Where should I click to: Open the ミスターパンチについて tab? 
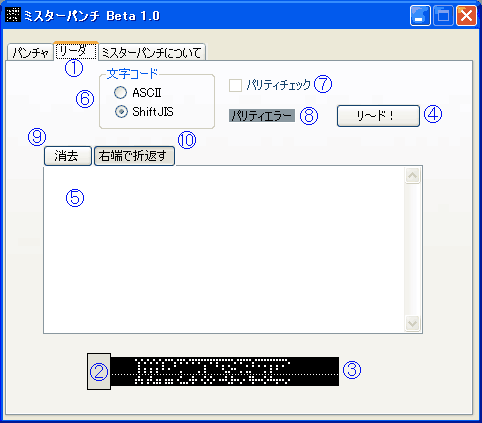tap(152, 52)
